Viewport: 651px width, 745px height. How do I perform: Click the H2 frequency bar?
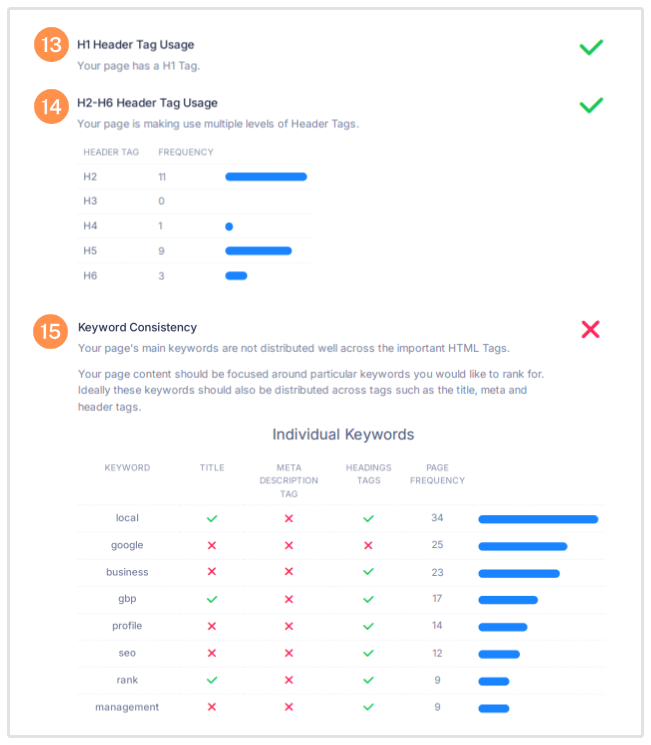pos(266,177)
